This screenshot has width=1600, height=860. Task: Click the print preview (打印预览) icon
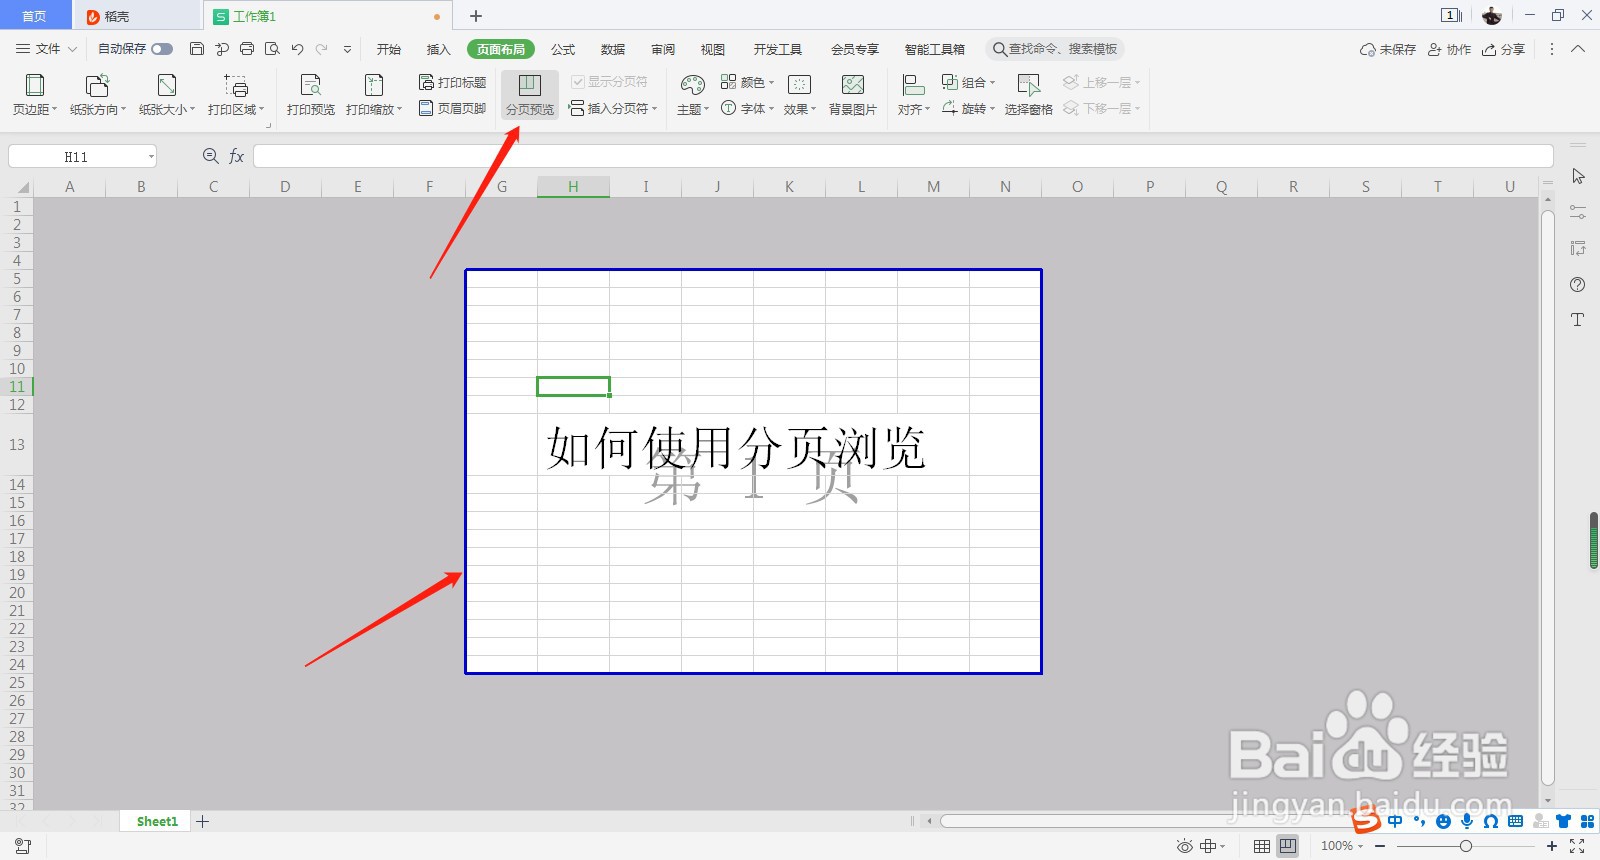(x=311, y=86)
